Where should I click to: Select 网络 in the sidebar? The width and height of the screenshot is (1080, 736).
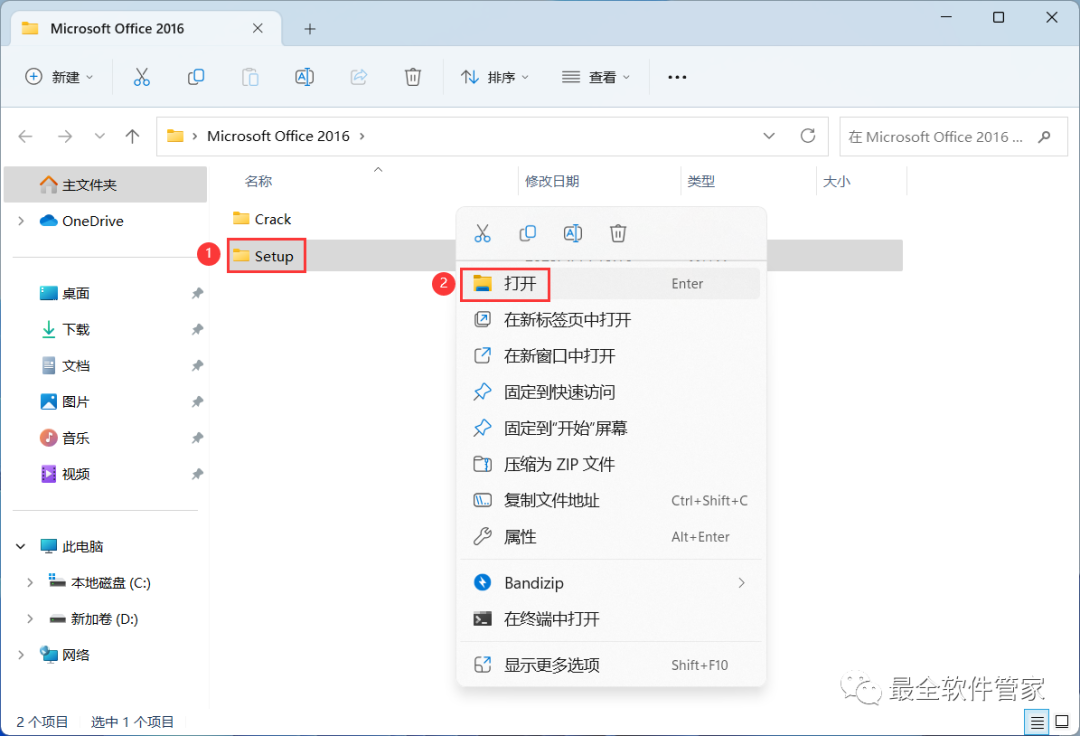65,655
